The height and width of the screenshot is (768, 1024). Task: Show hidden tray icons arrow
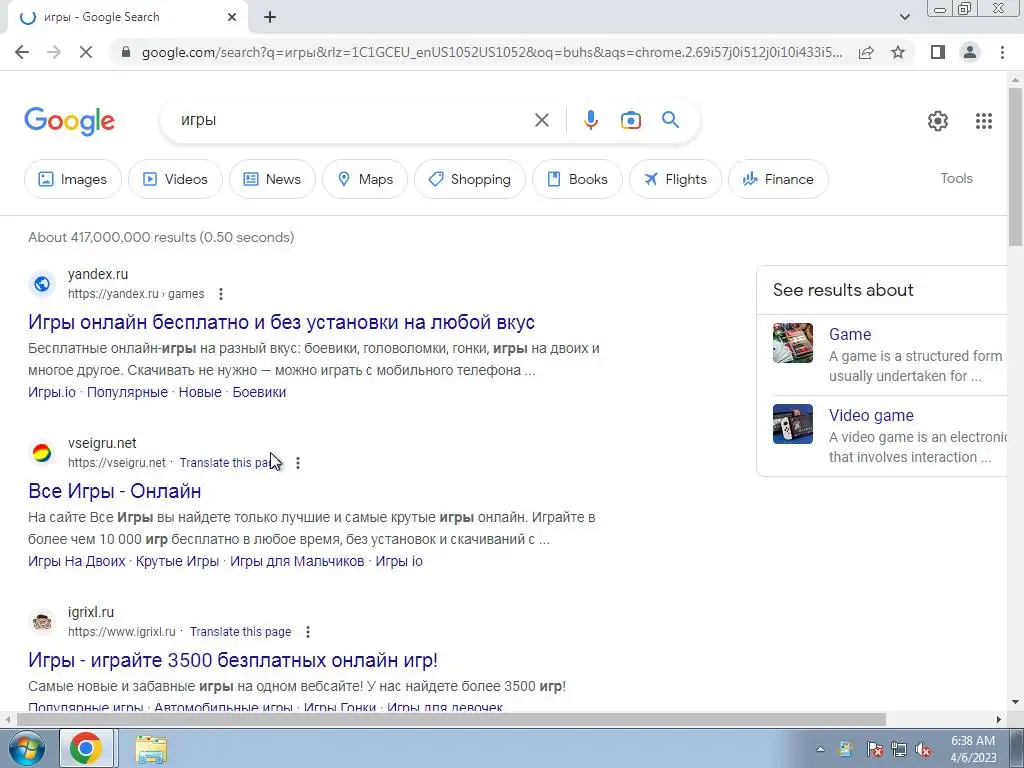(x=820, y=749)
